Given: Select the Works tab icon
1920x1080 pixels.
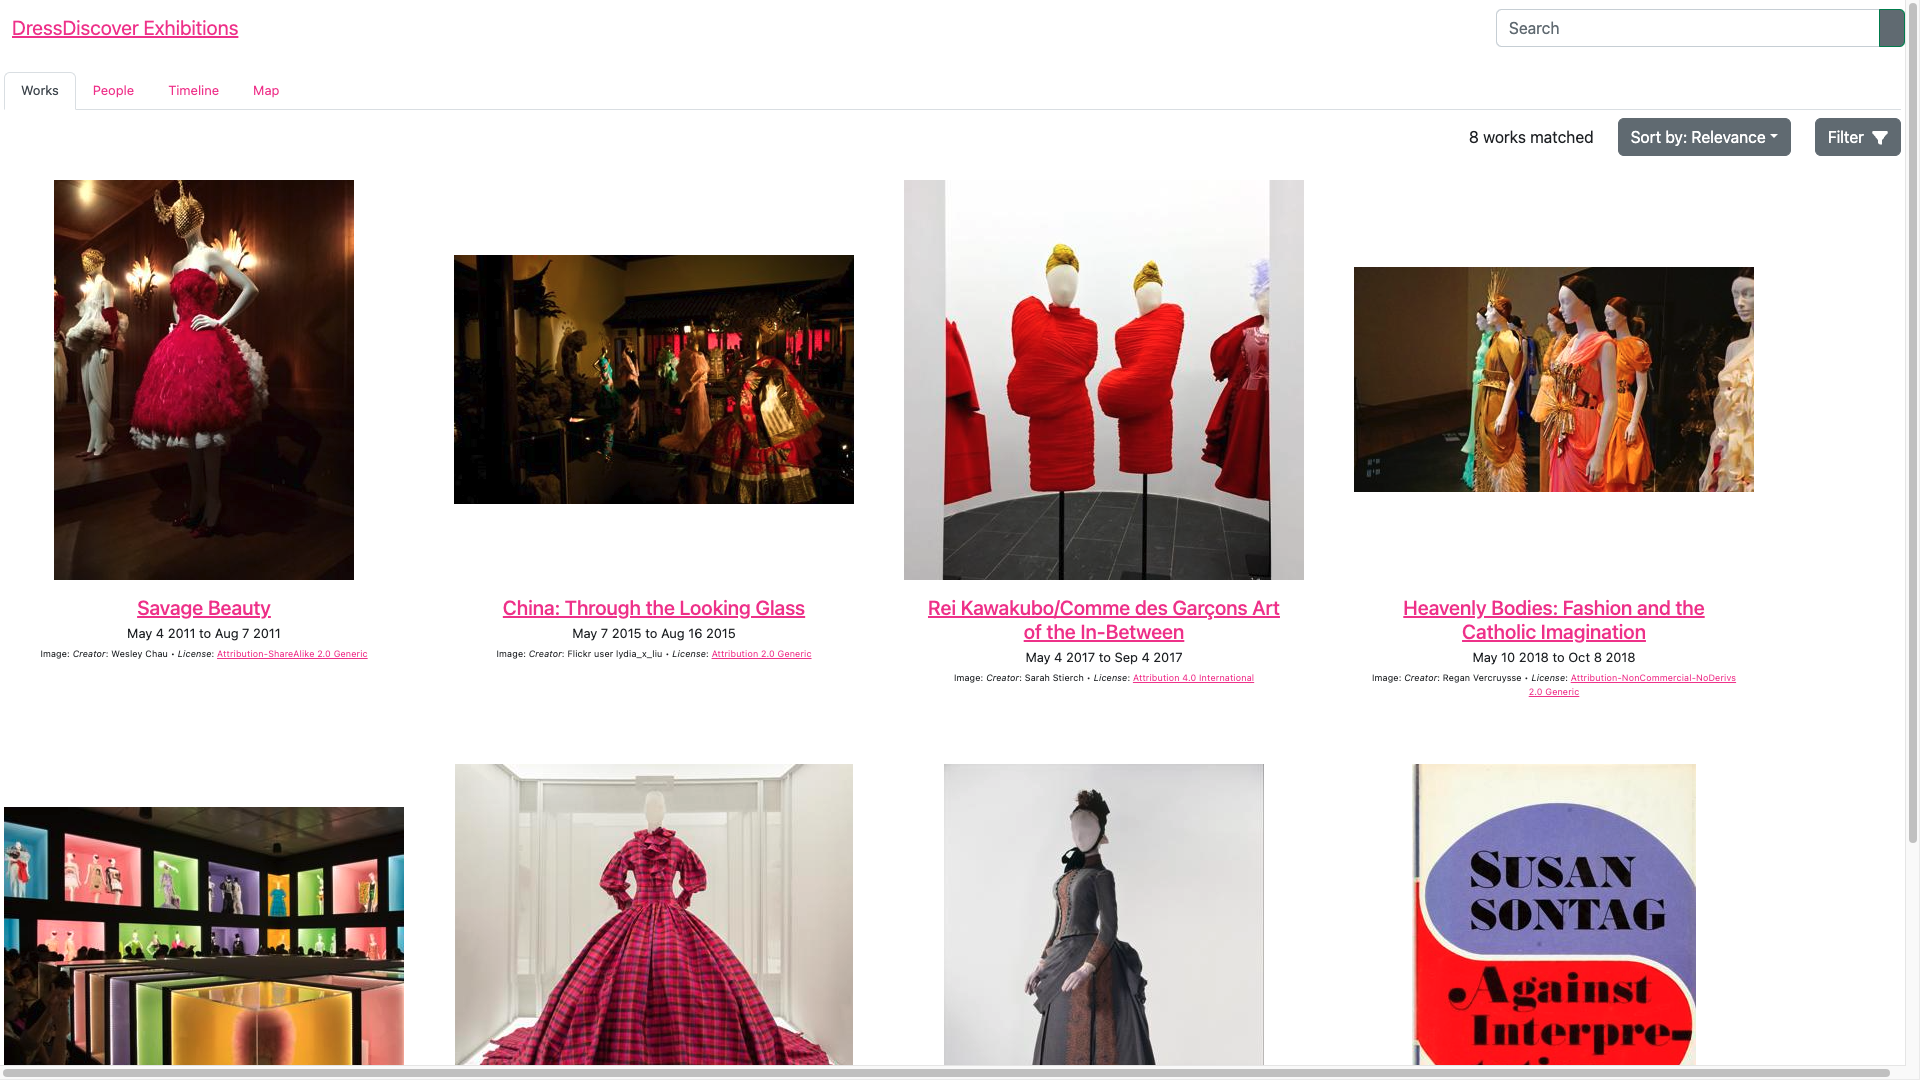Looking at the screenshot, I should 40,90.
